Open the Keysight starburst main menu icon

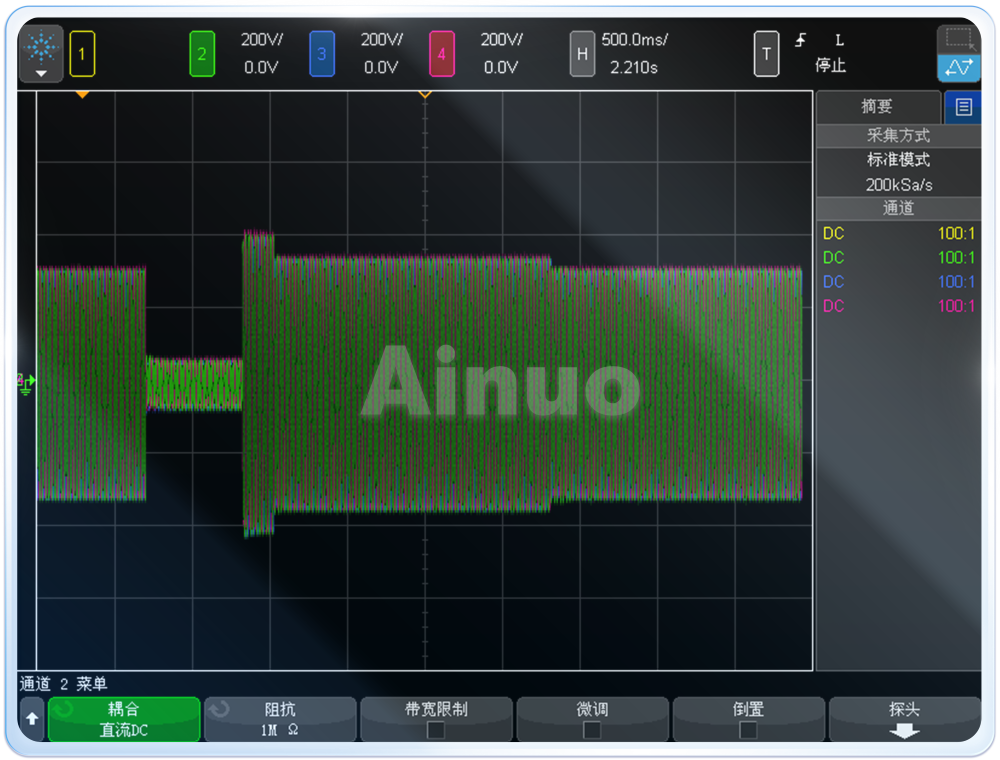coord(41,54)
